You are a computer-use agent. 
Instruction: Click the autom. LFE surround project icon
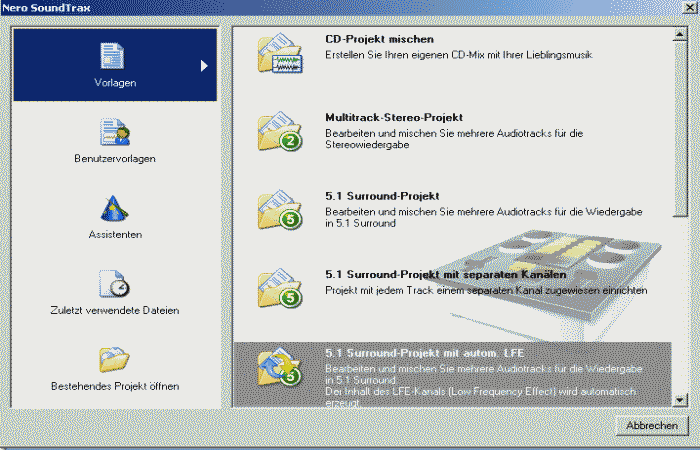[280, 367]
